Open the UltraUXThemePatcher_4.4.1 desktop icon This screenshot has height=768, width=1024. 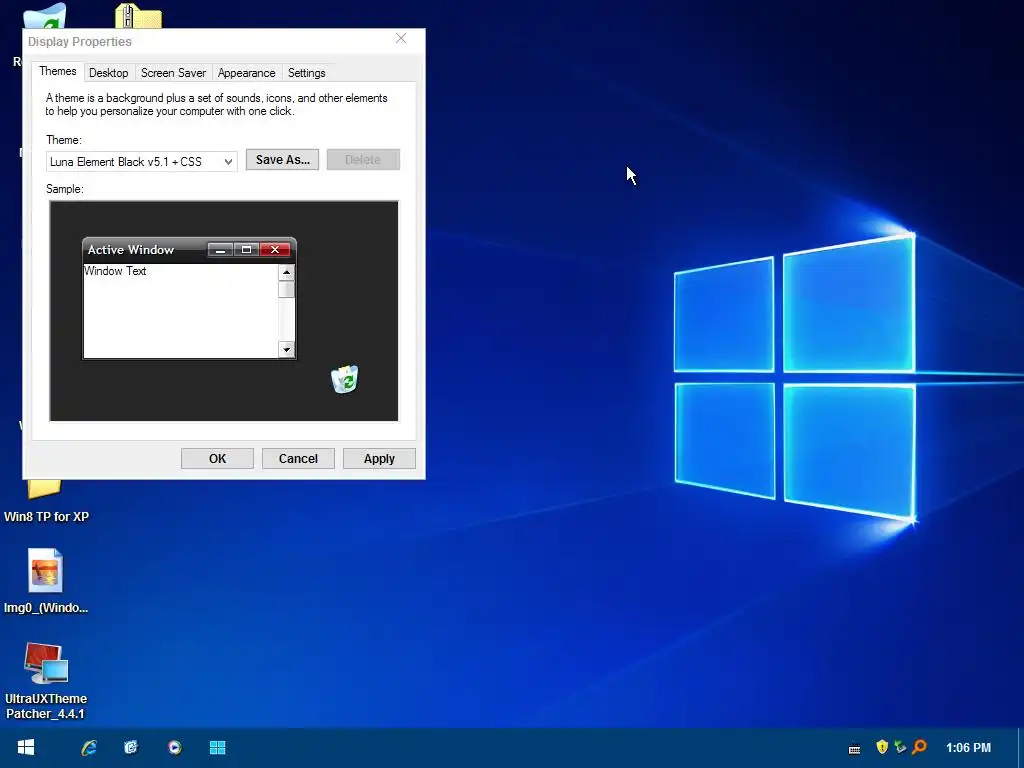click(x=46, y=680)
